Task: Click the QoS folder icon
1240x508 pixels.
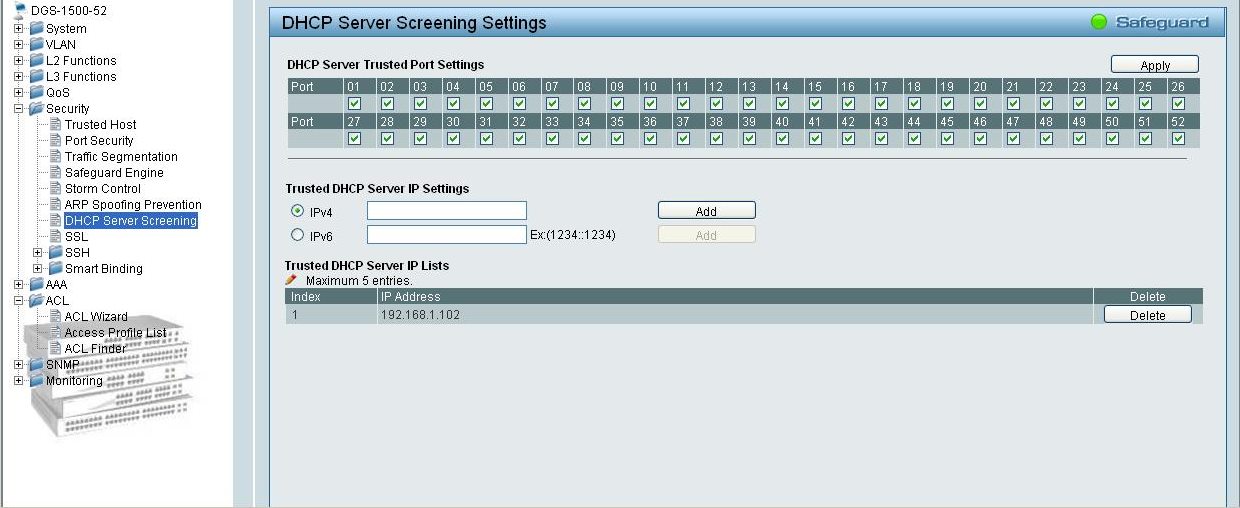Action: pyautogui.click(x=36, y=92)
